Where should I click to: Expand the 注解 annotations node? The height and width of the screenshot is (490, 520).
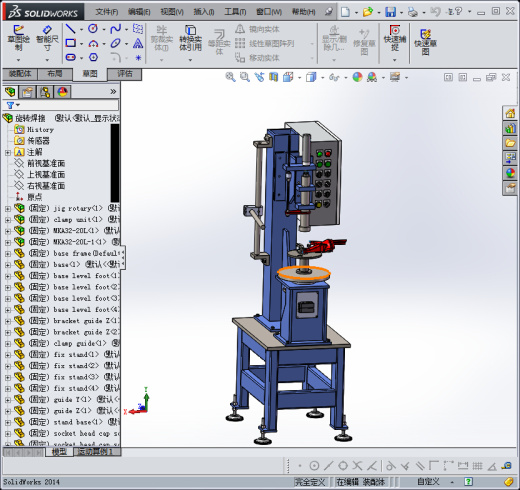point(8,153)
